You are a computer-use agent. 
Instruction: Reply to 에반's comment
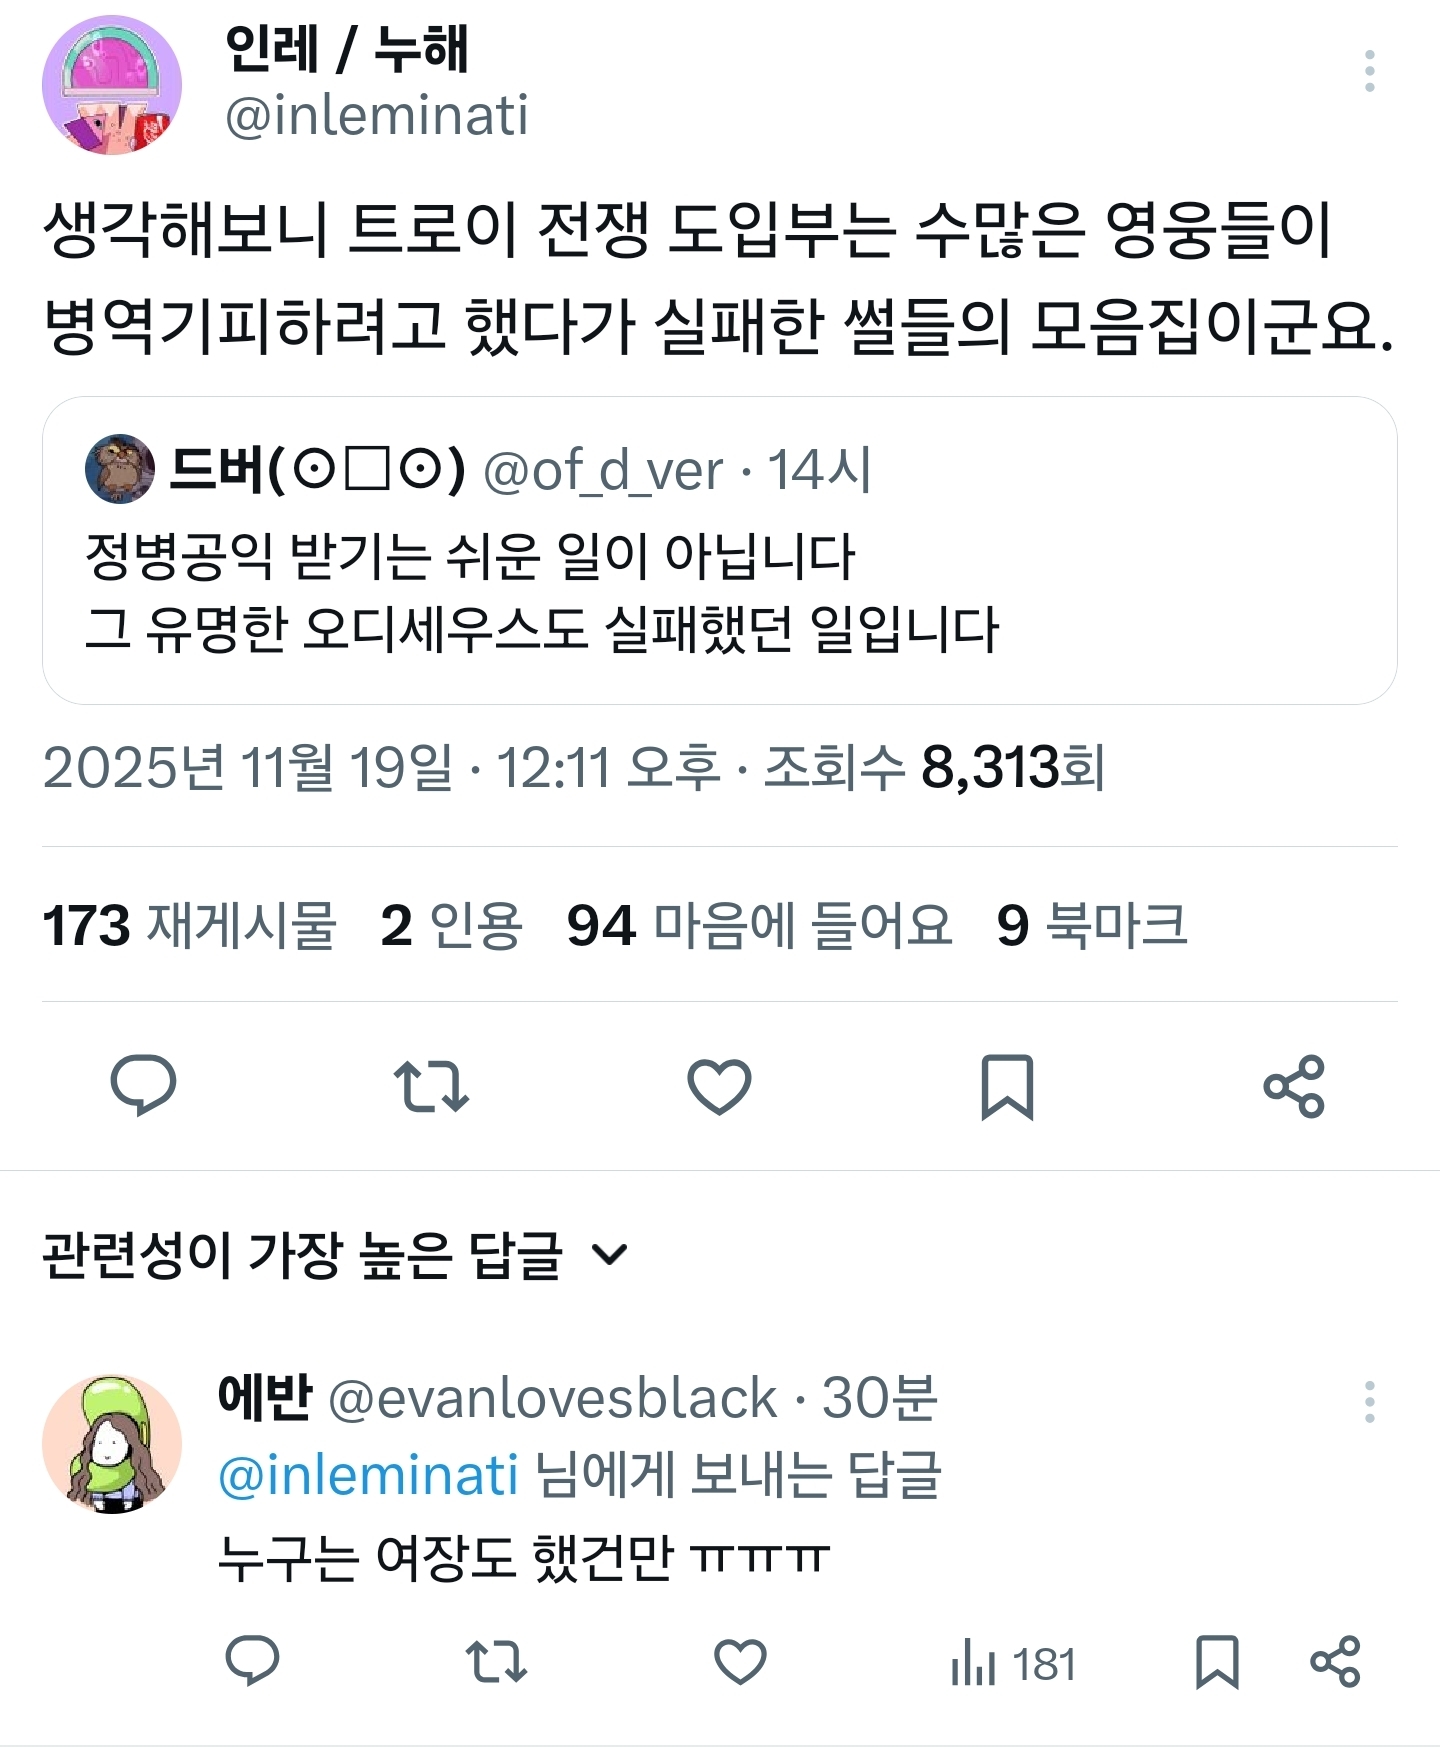[252, 1663]
